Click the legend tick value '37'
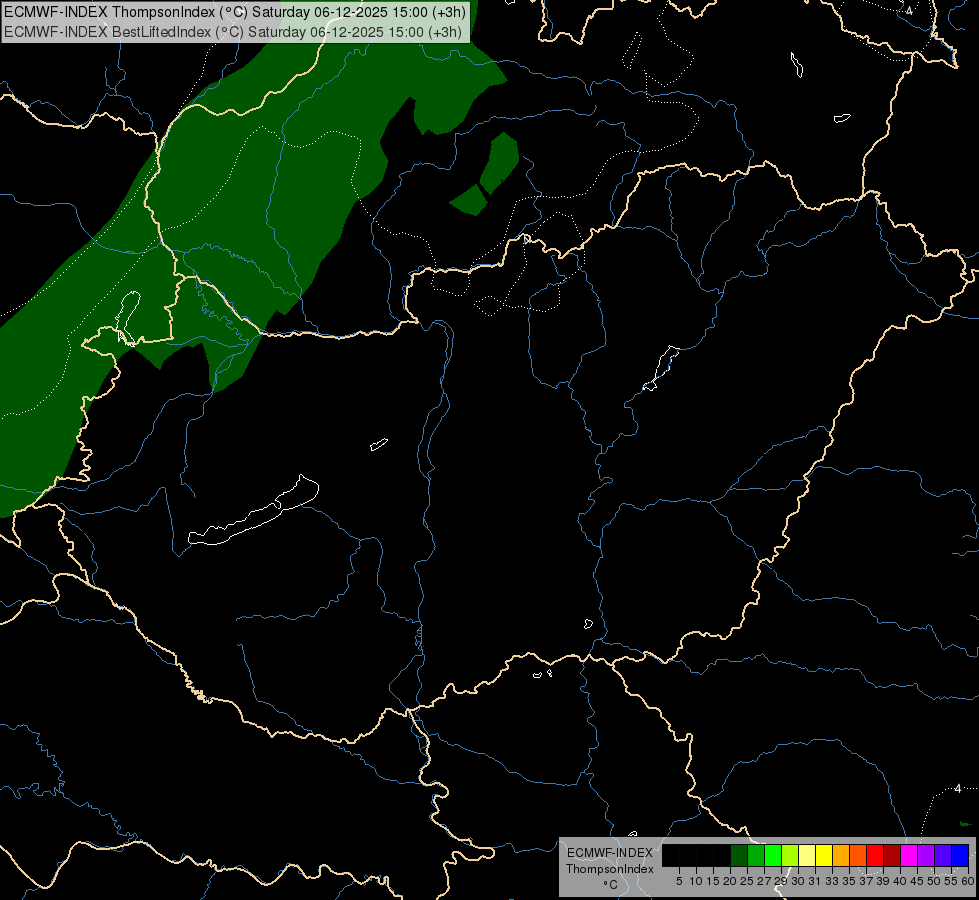This screenshot has width=979, height=900. [866, 881]
